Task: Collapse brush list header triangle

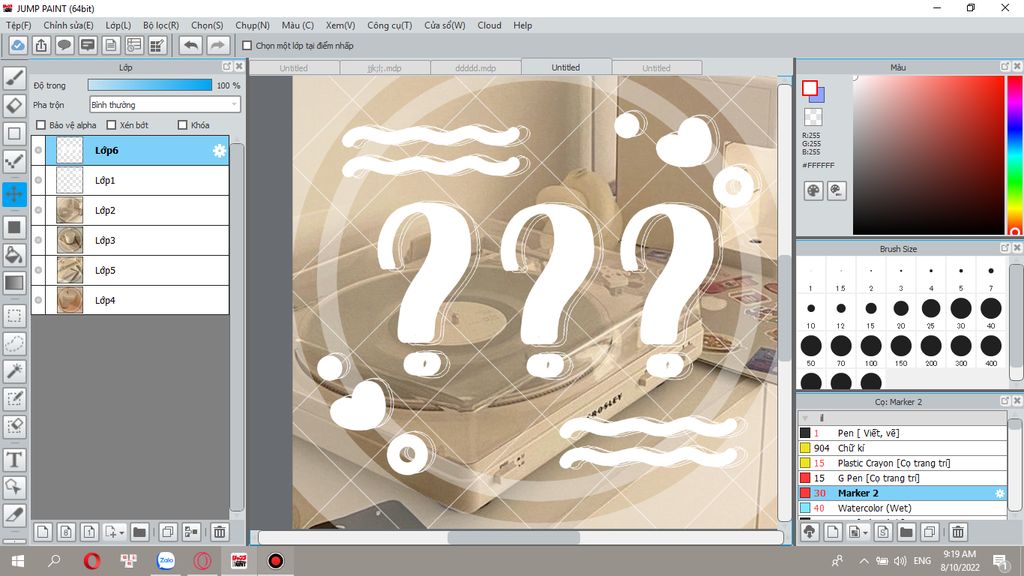Action: coord(805,418)
